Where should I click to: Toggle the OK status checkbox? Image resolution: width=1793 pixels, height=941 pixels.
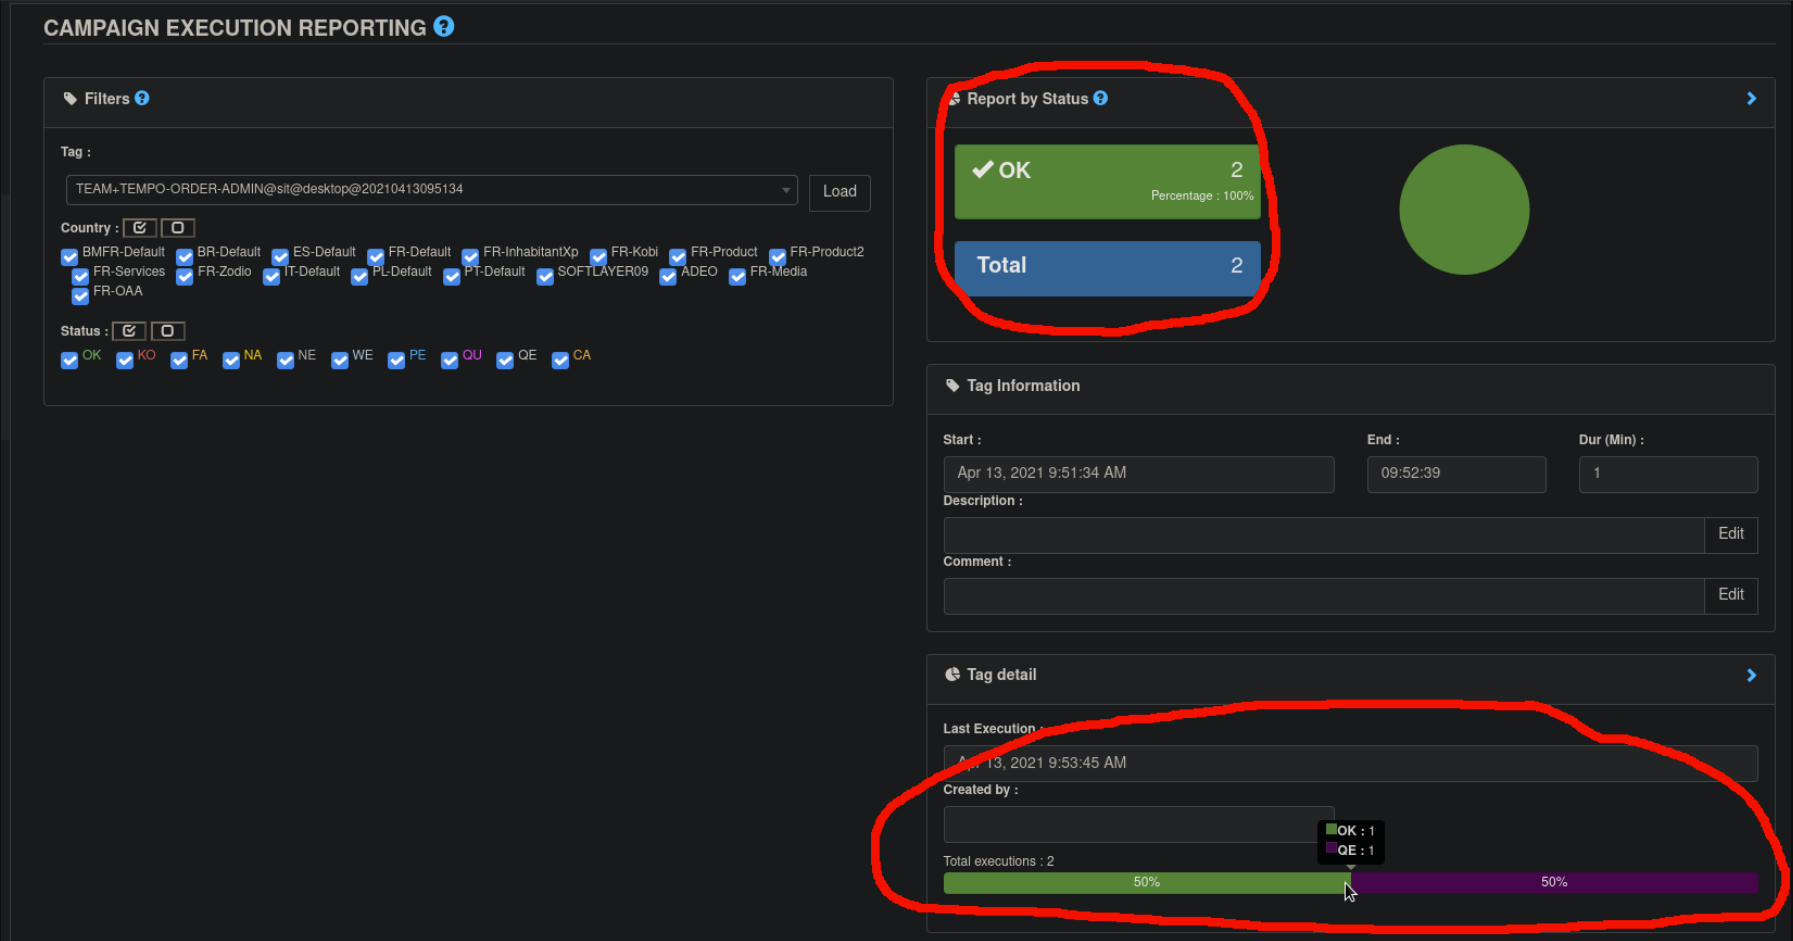coord(70,360)
